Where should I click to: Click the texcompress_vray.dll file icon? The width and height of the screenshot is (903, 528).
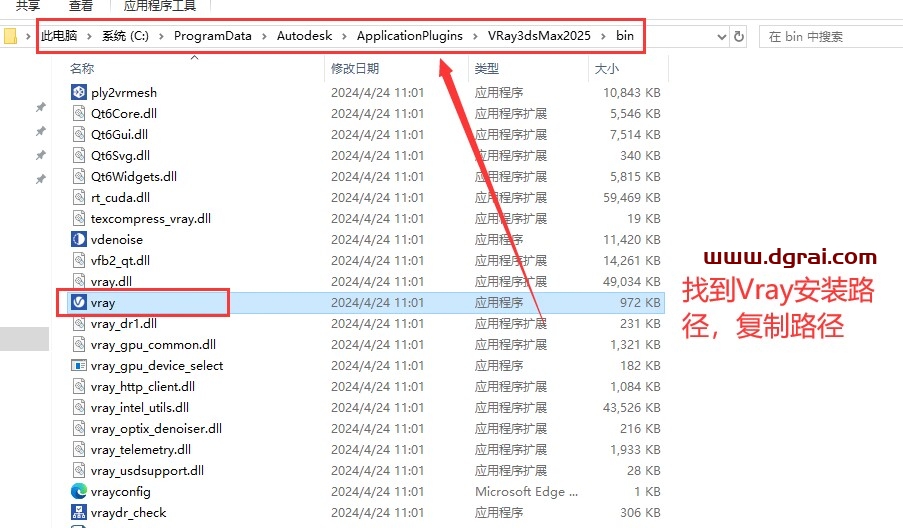79,218
